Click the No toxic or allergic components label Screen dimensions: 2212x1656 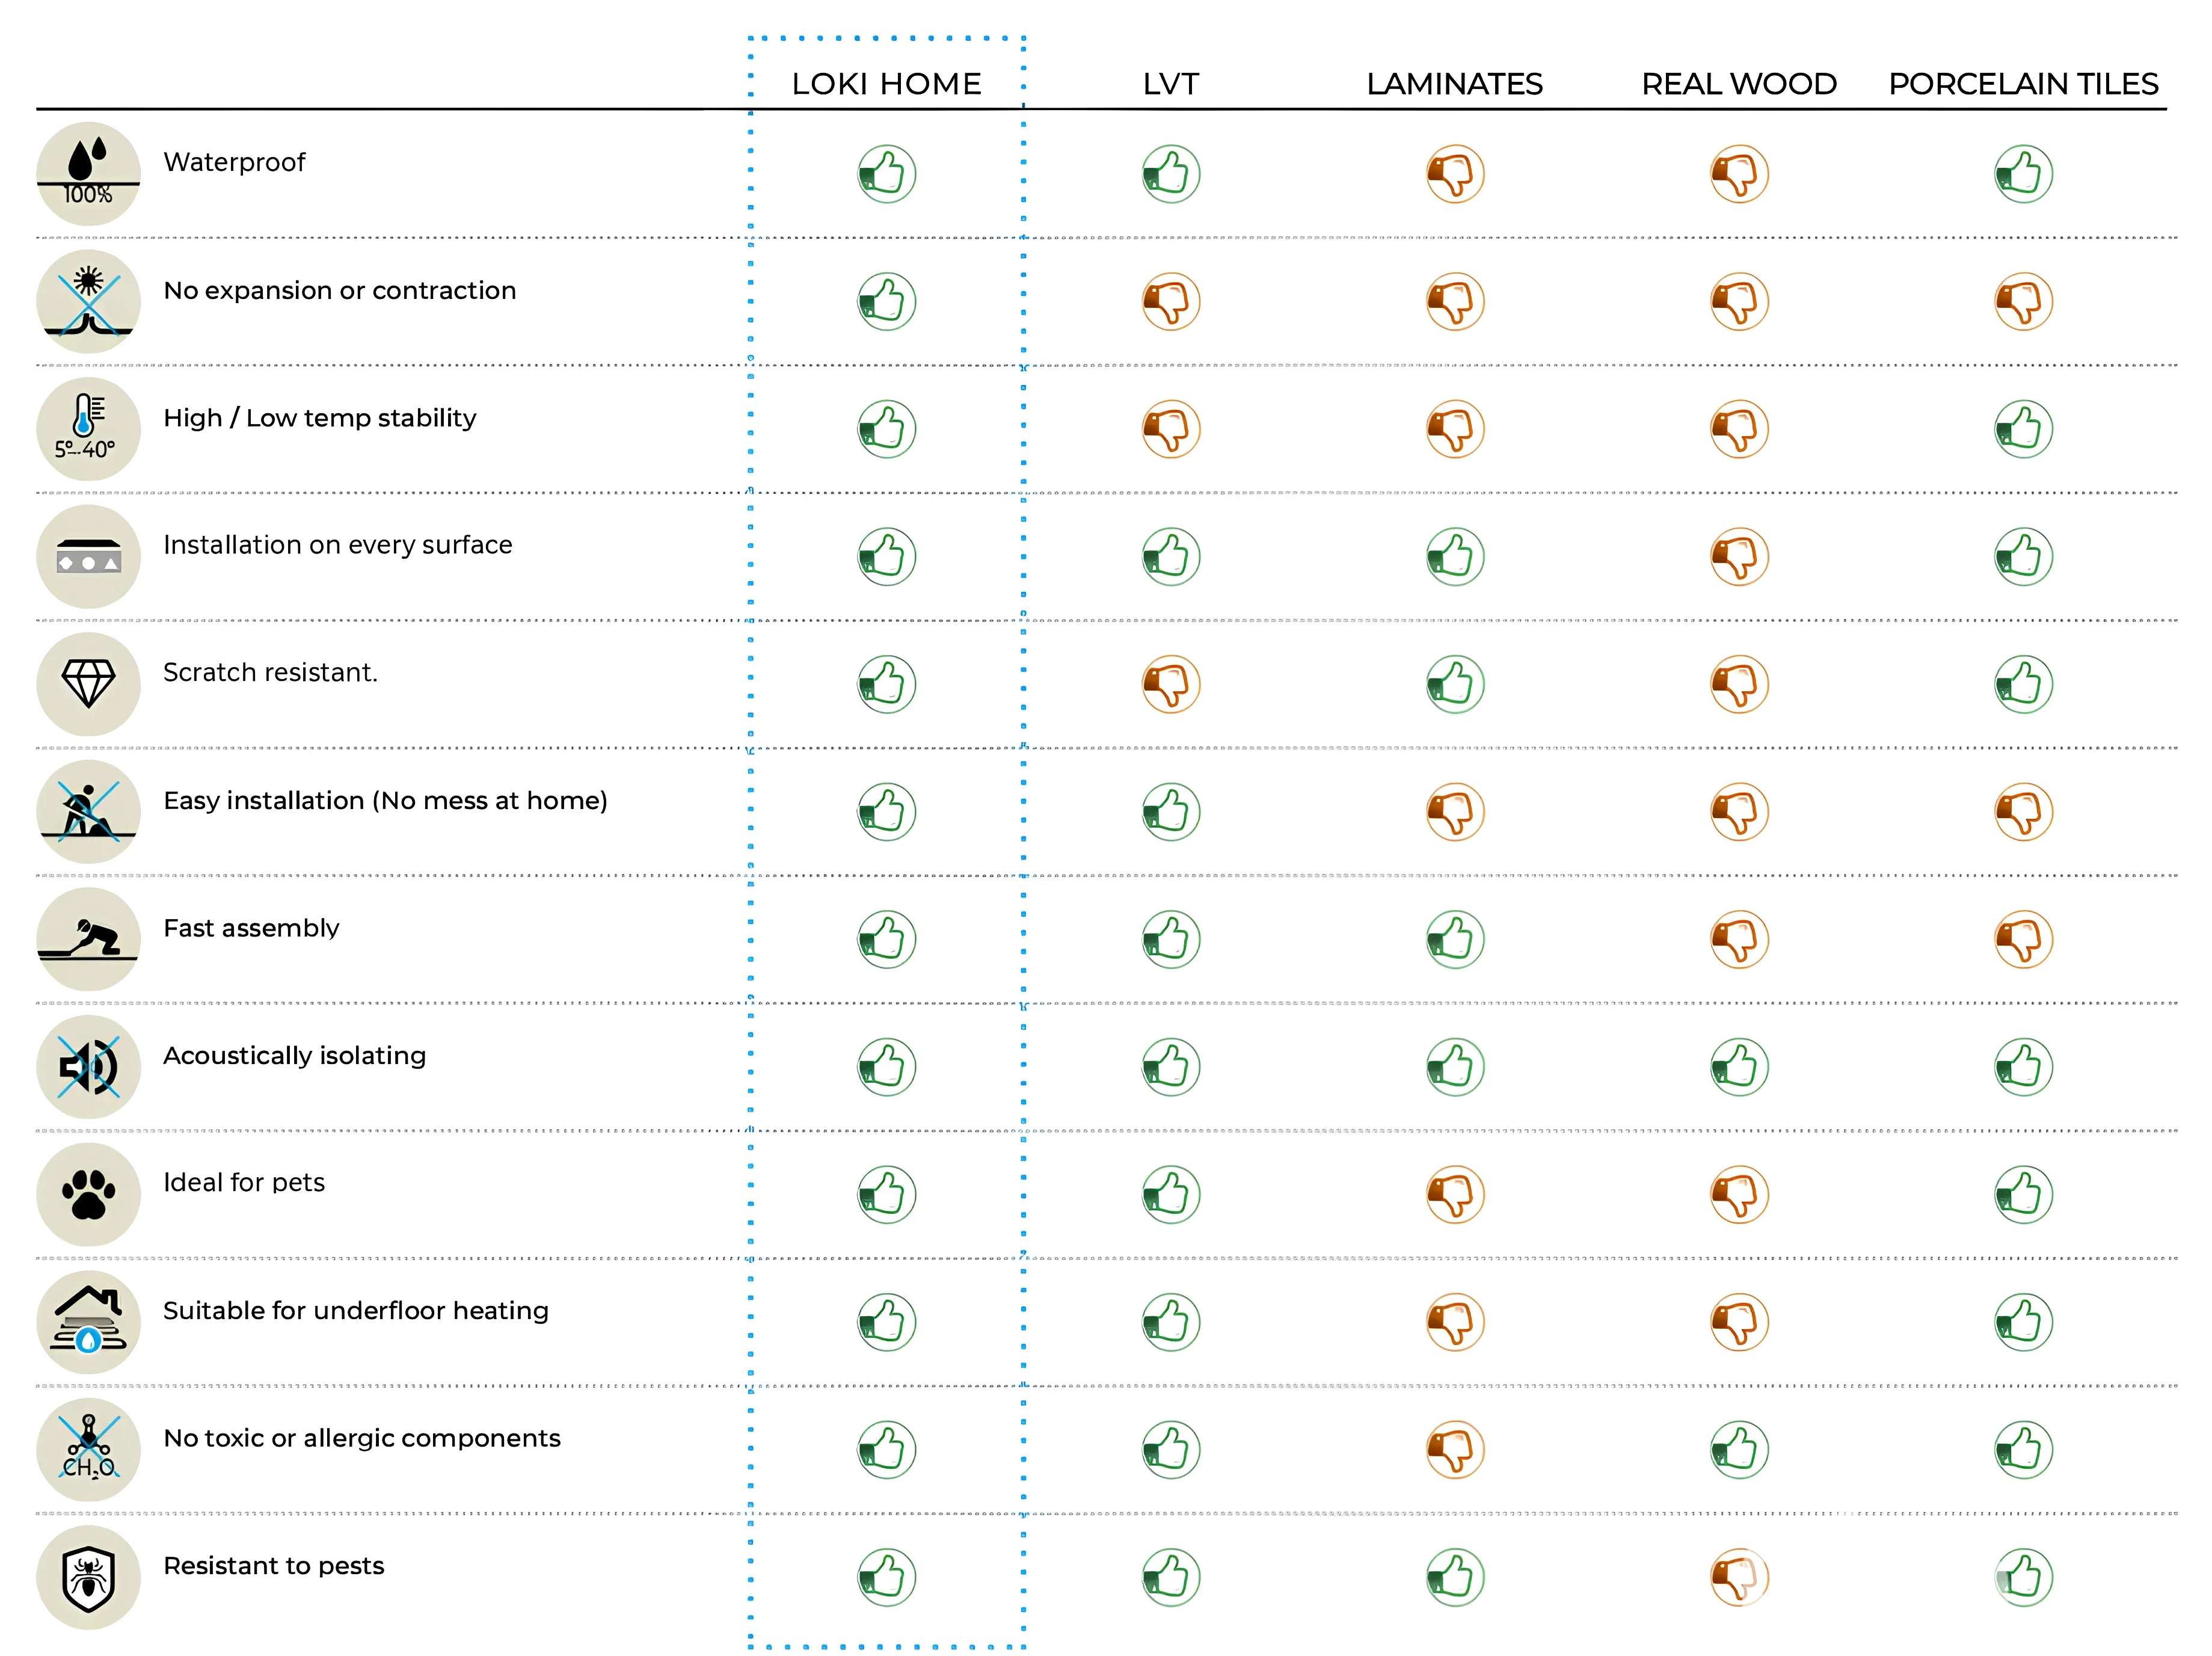click(x=362, y=1438)
